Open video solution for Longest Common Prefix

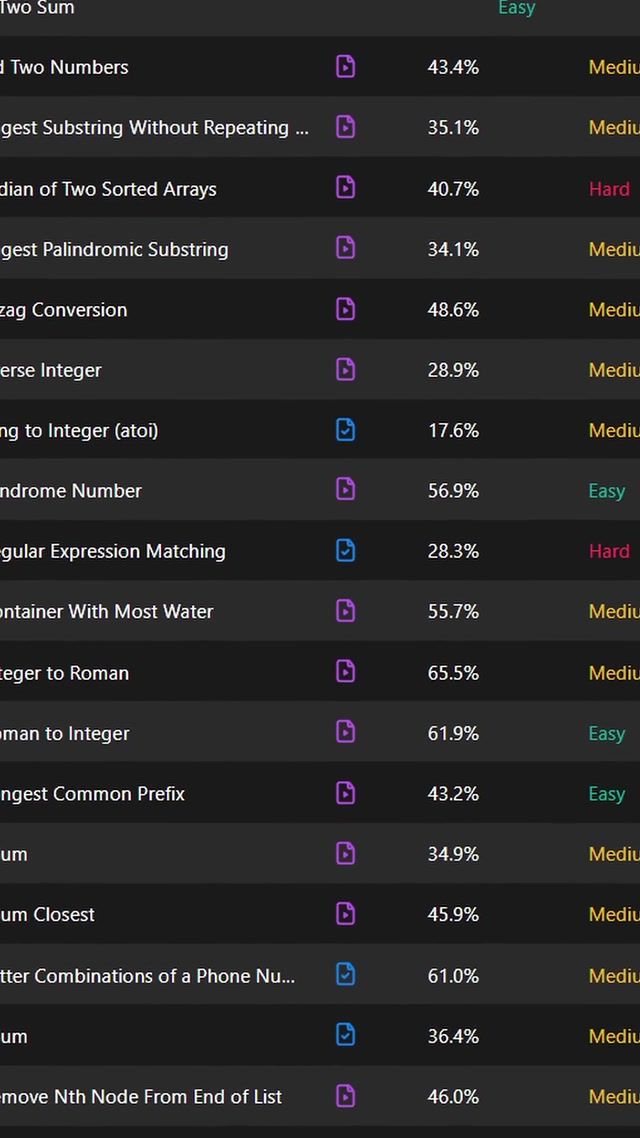tap(345, 793)
